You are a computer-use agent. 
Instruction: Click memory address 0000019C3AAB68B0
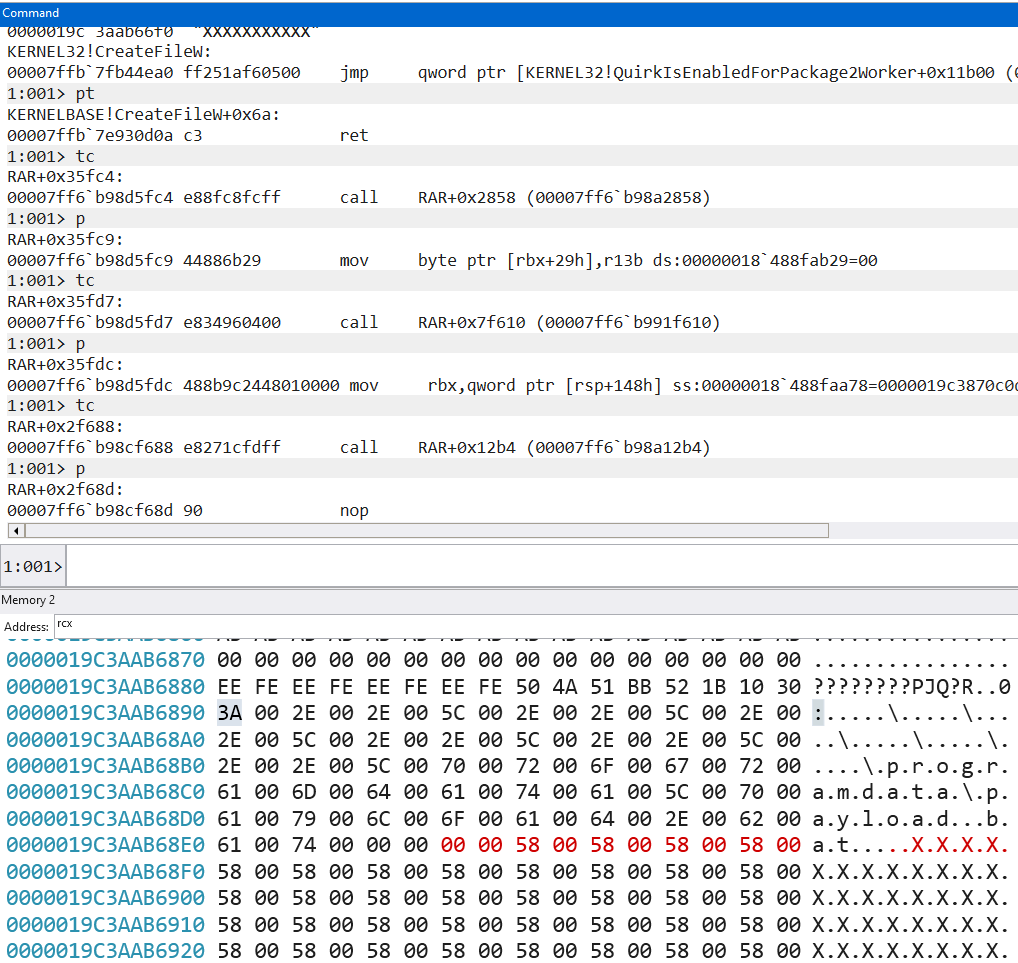click(105, 766)
